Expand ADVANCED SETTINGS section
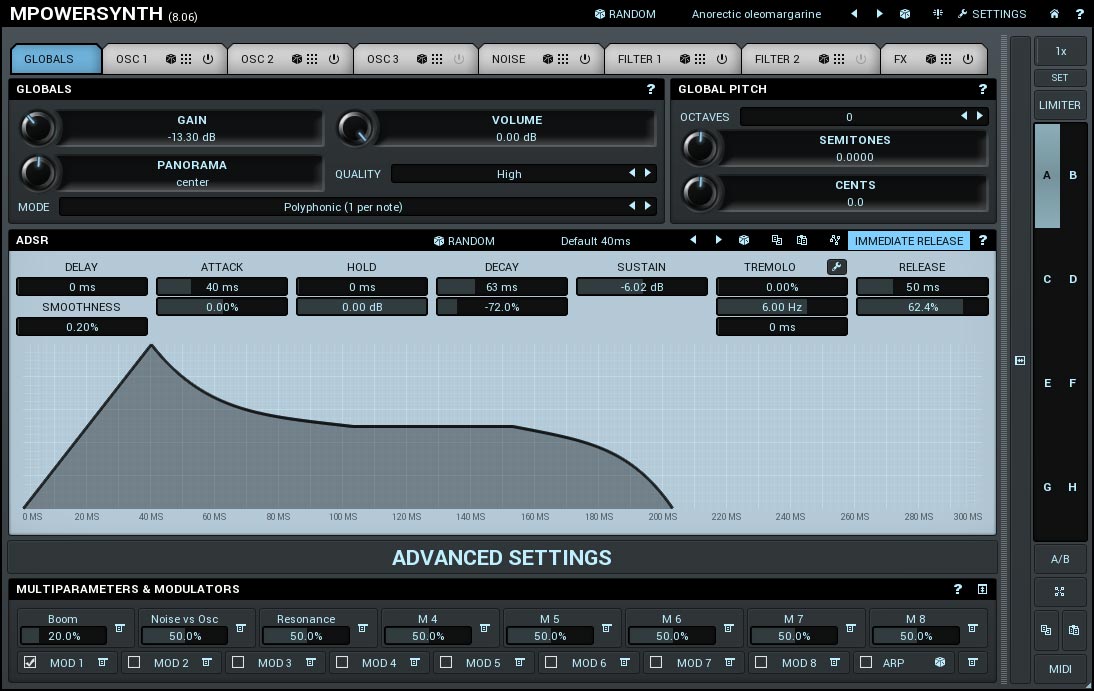 pyautogui.click(x=502, y=558)
